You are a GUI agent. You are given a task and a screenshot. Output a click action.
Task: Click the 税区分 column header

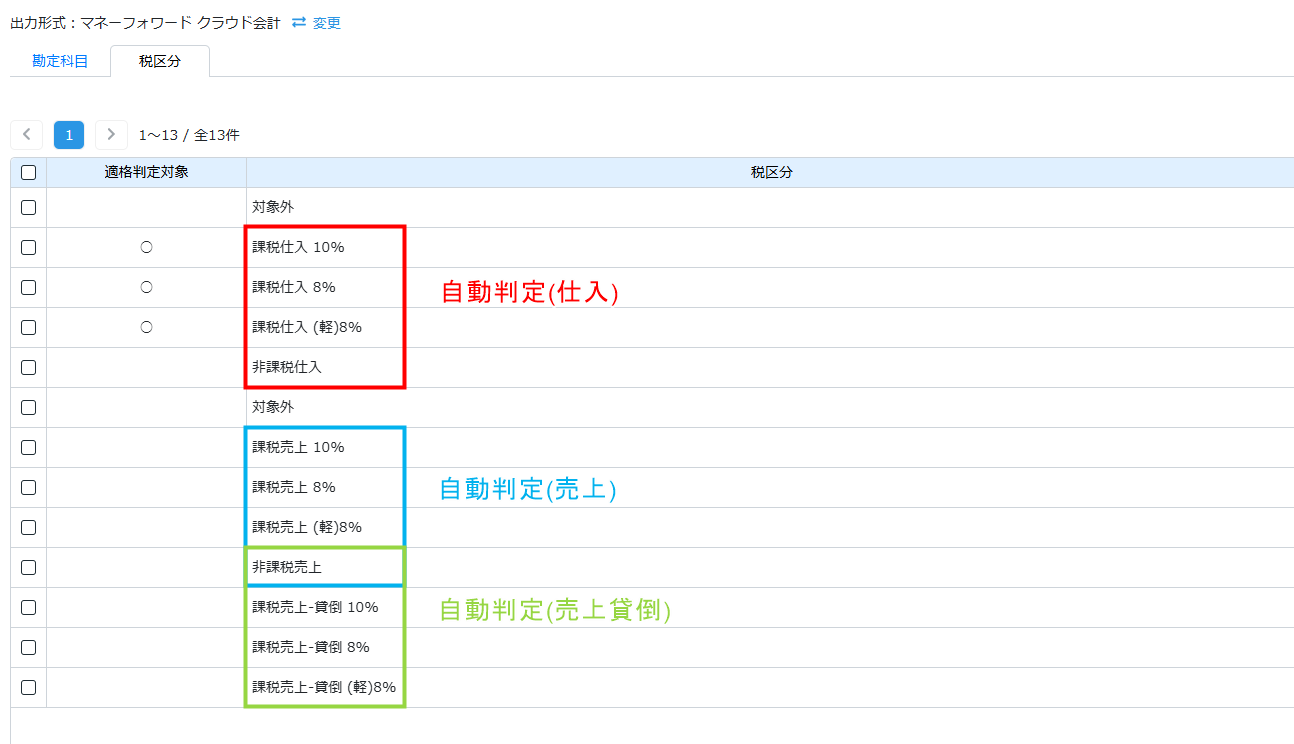(x=771, y=172)
